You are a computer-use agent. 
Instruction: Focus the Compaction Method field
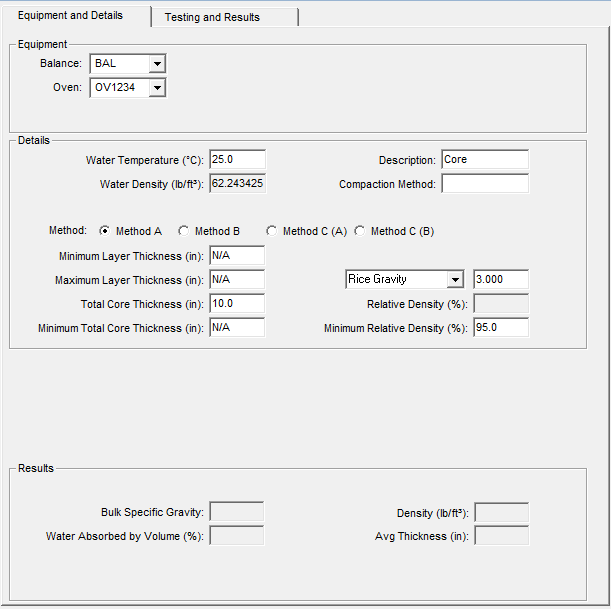coord(484,184)
